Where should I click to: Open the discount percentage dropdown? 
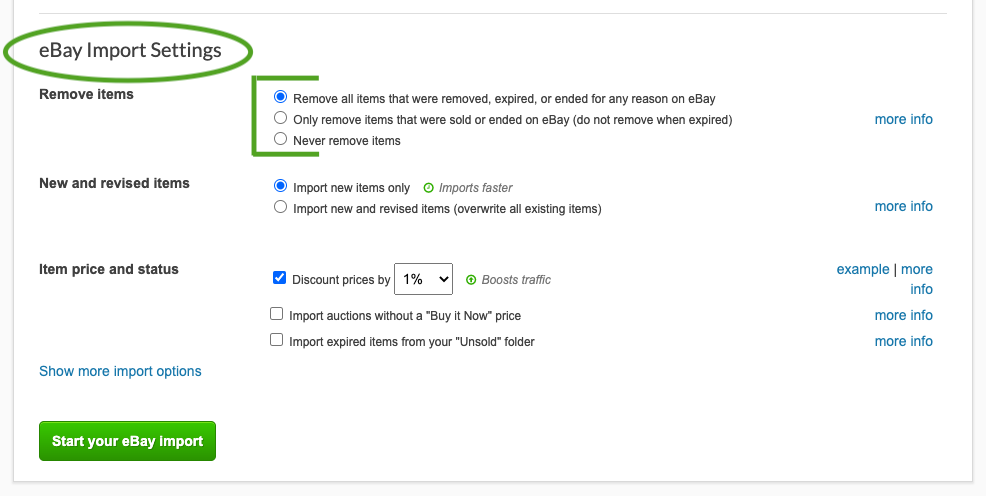tap(423, 279)
